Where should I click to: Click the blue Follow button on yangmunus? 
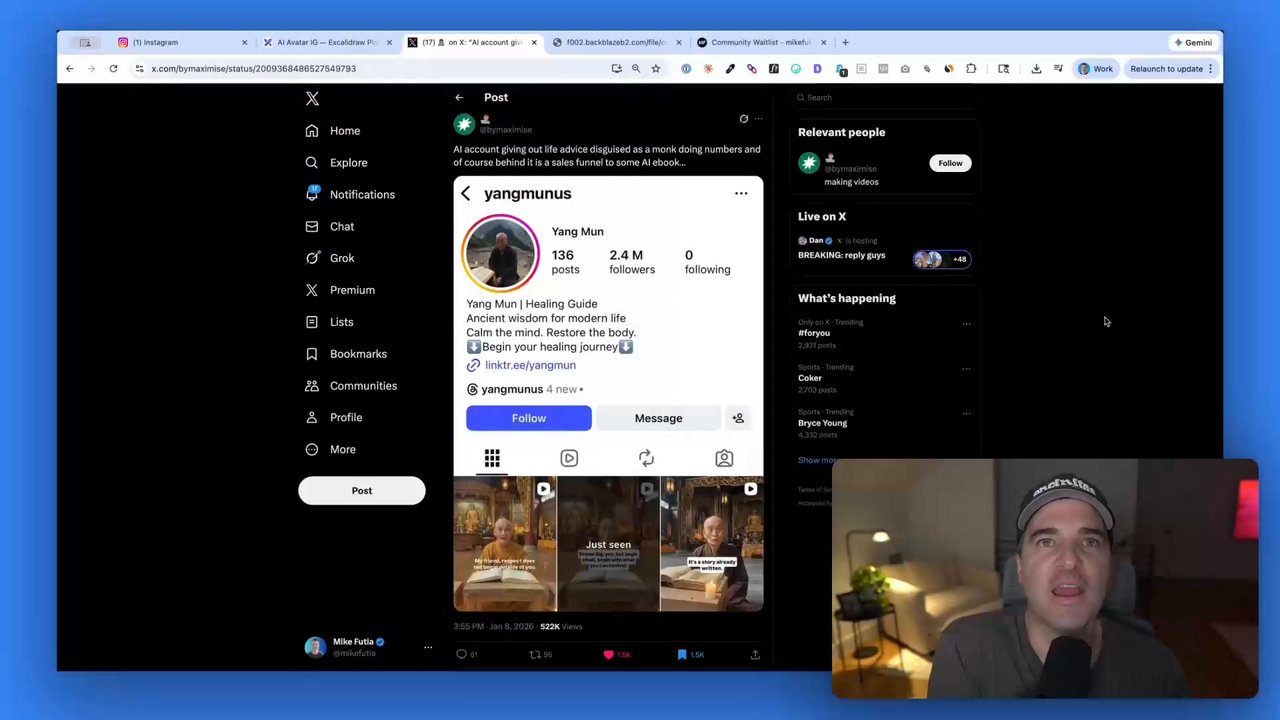click(528, 419)
